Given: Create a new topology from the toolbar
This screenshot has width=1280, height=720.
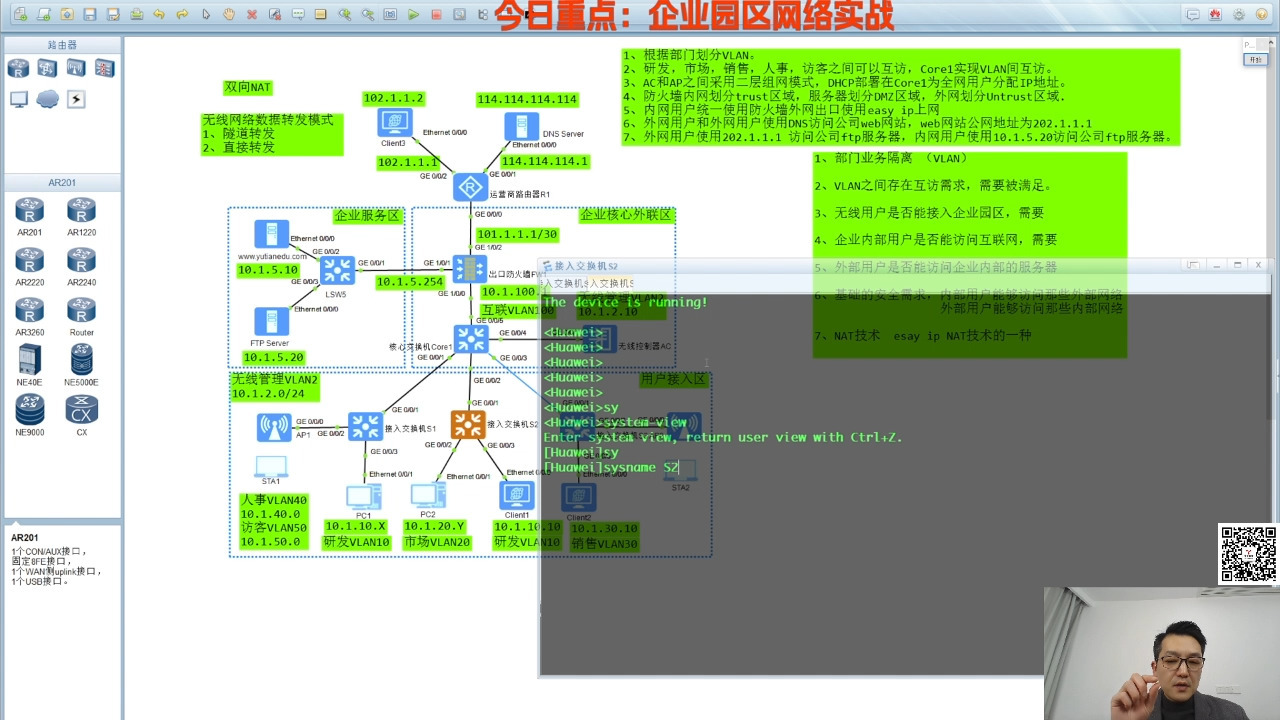Looking at the screenshot, I should coord(19,14).
